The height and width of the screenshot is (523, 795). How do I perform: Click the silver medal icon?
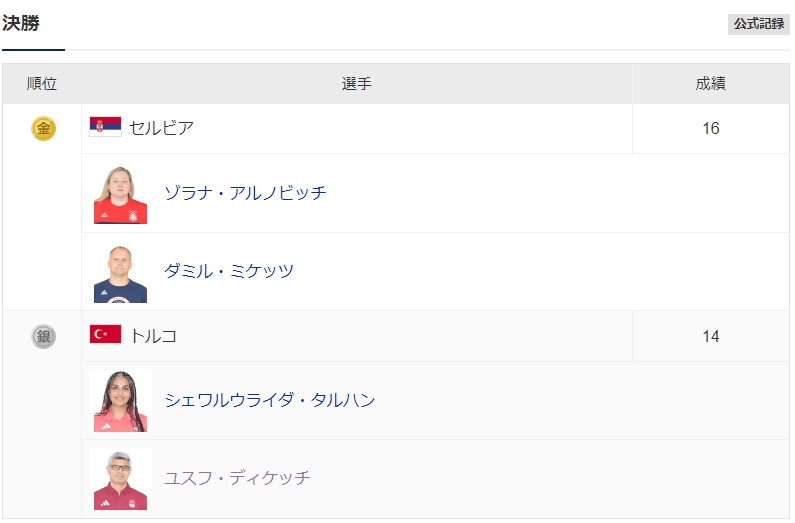click(43, 336)
